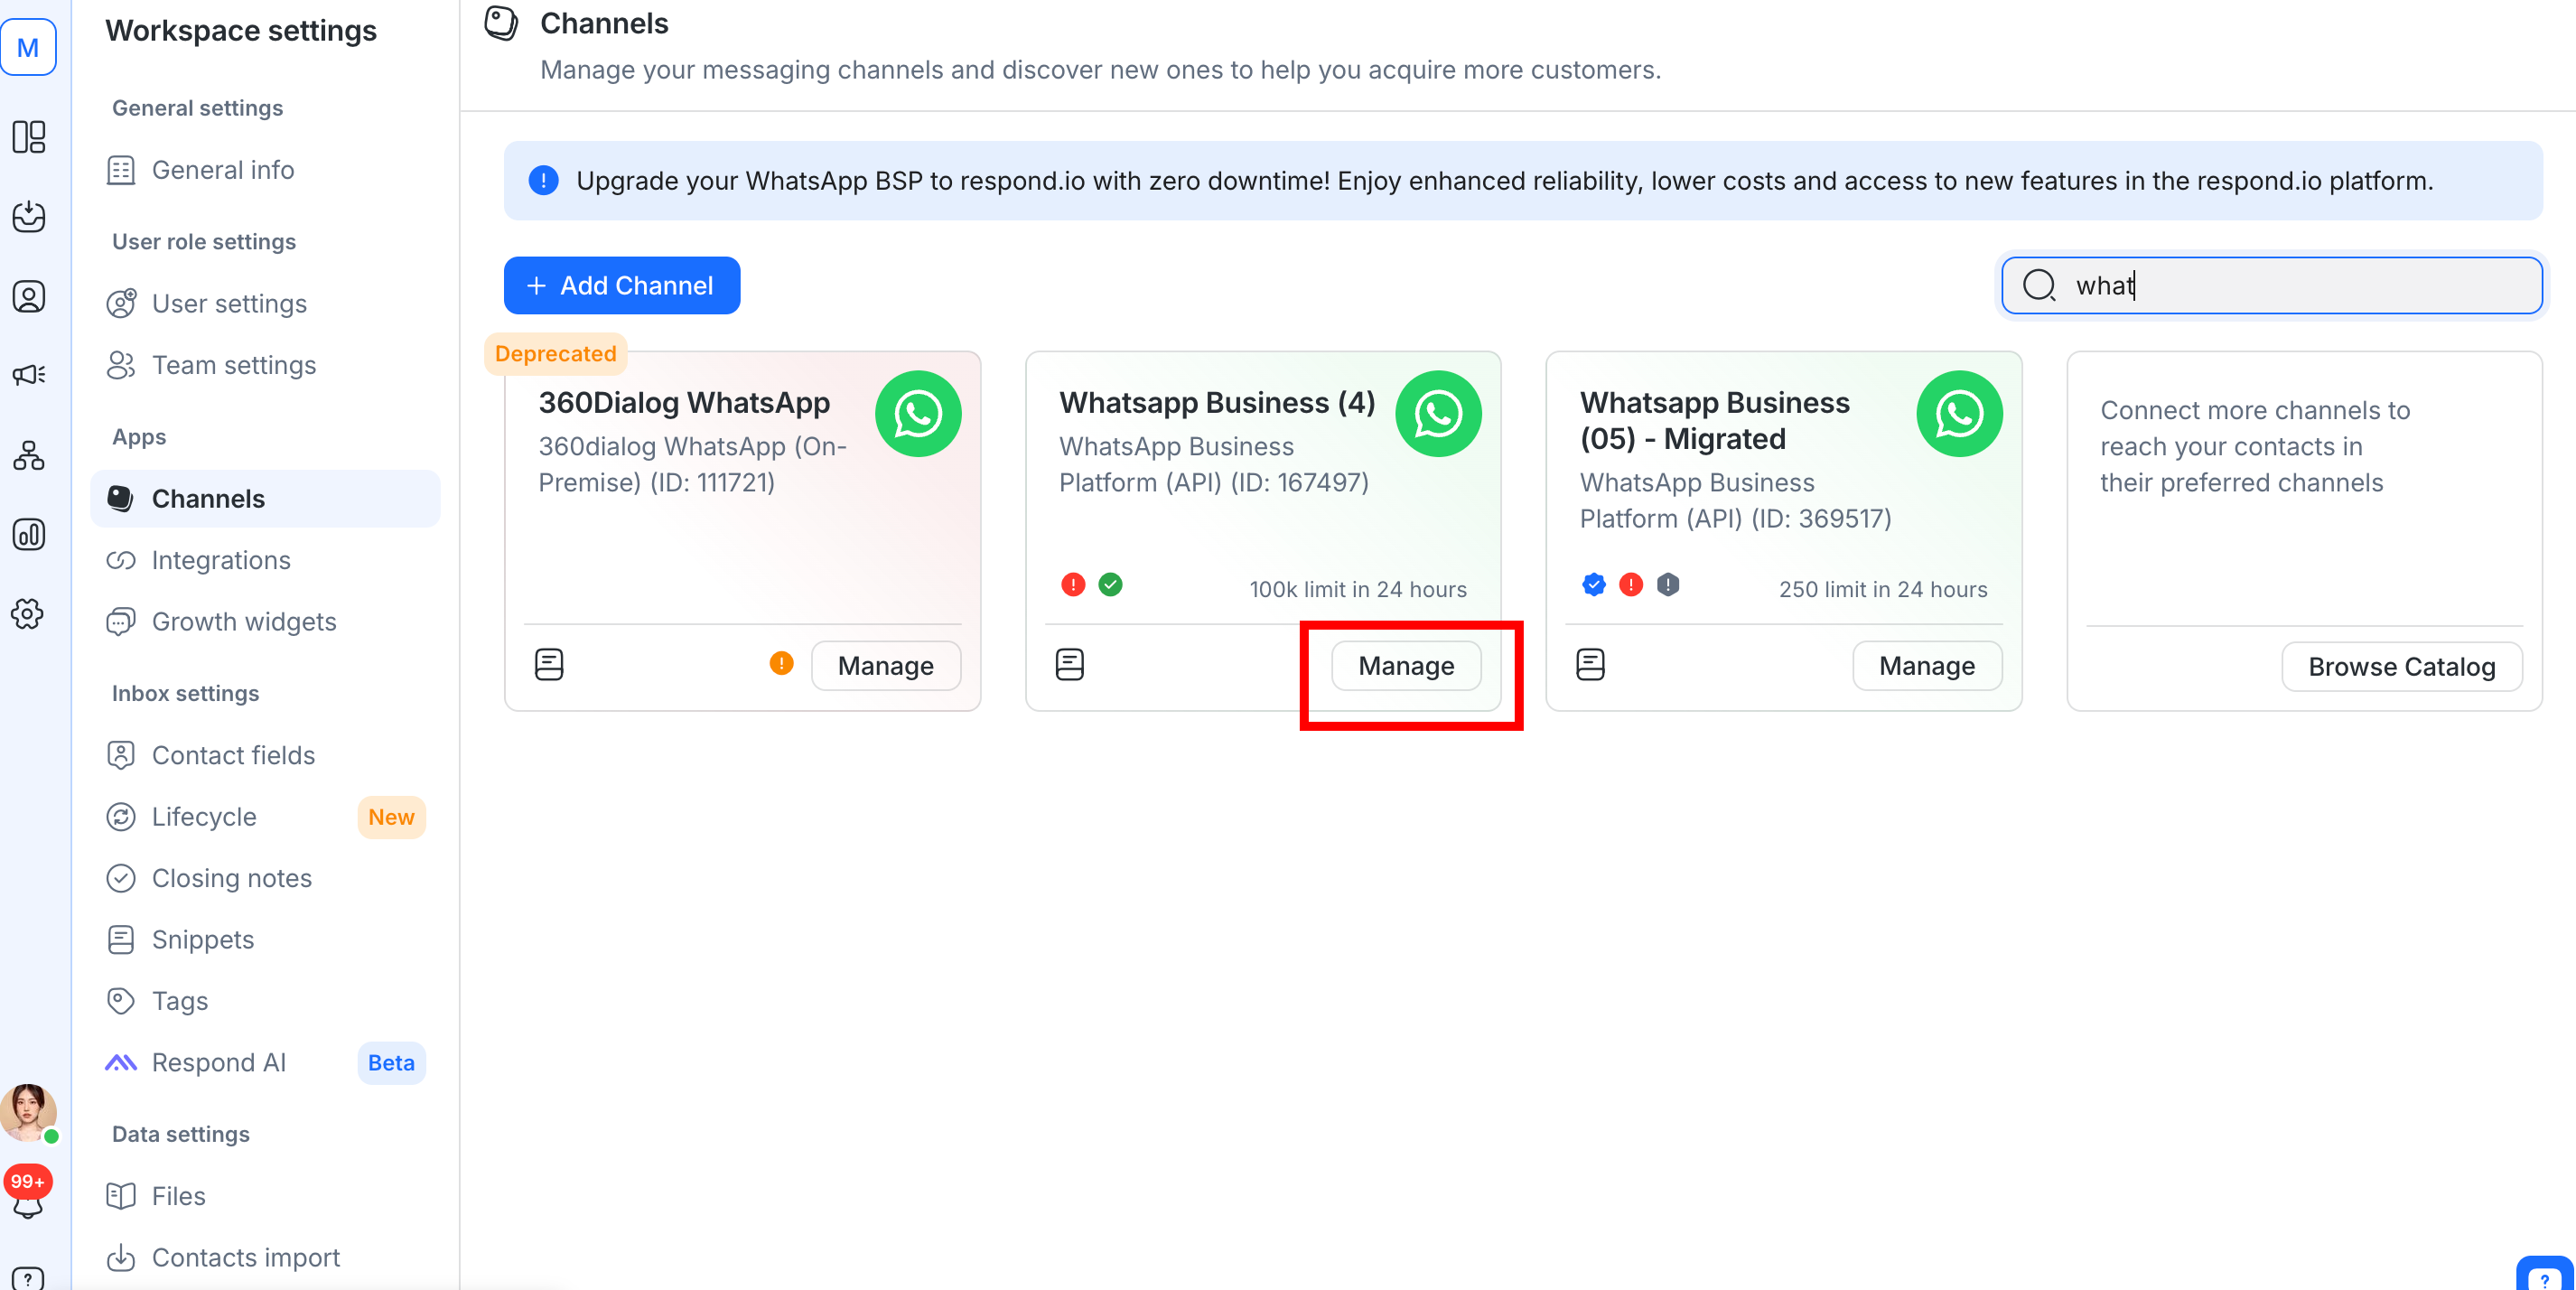The width and height of the screenshot is (2576, 1290).
Task: Click blue verified badge on Whatsapp Business (05)
Action: (1593, 585)
